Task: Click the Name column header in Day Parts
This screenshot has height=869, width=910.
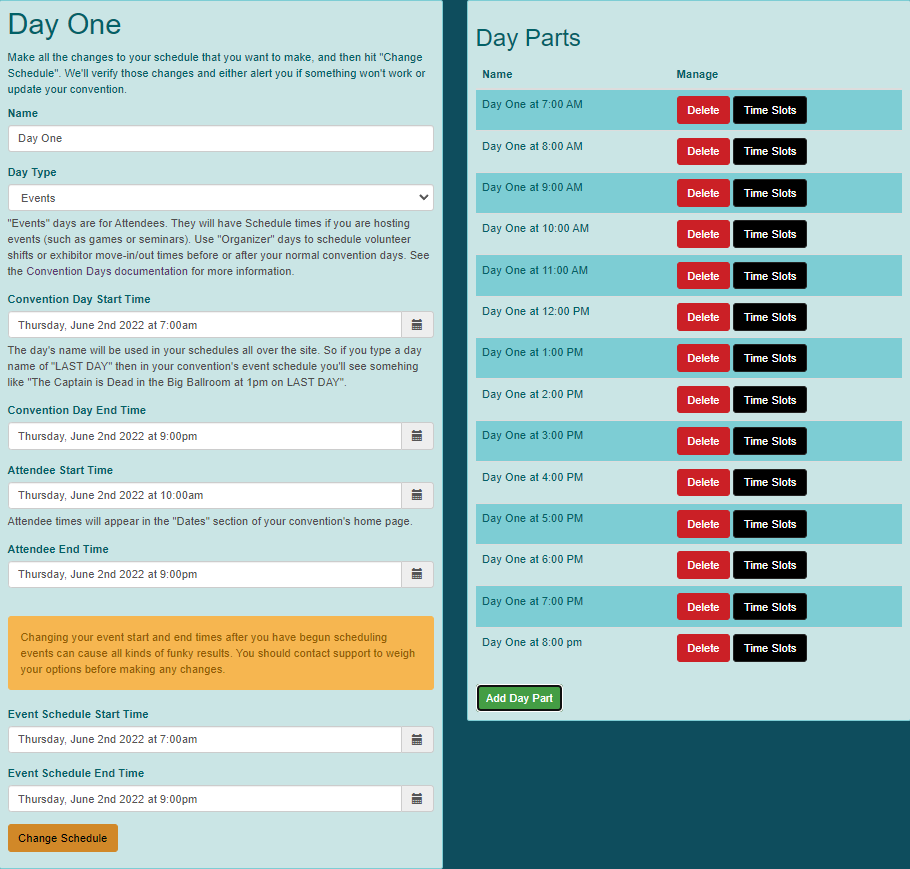Action: pyautogui.click(x=497, y=74)
